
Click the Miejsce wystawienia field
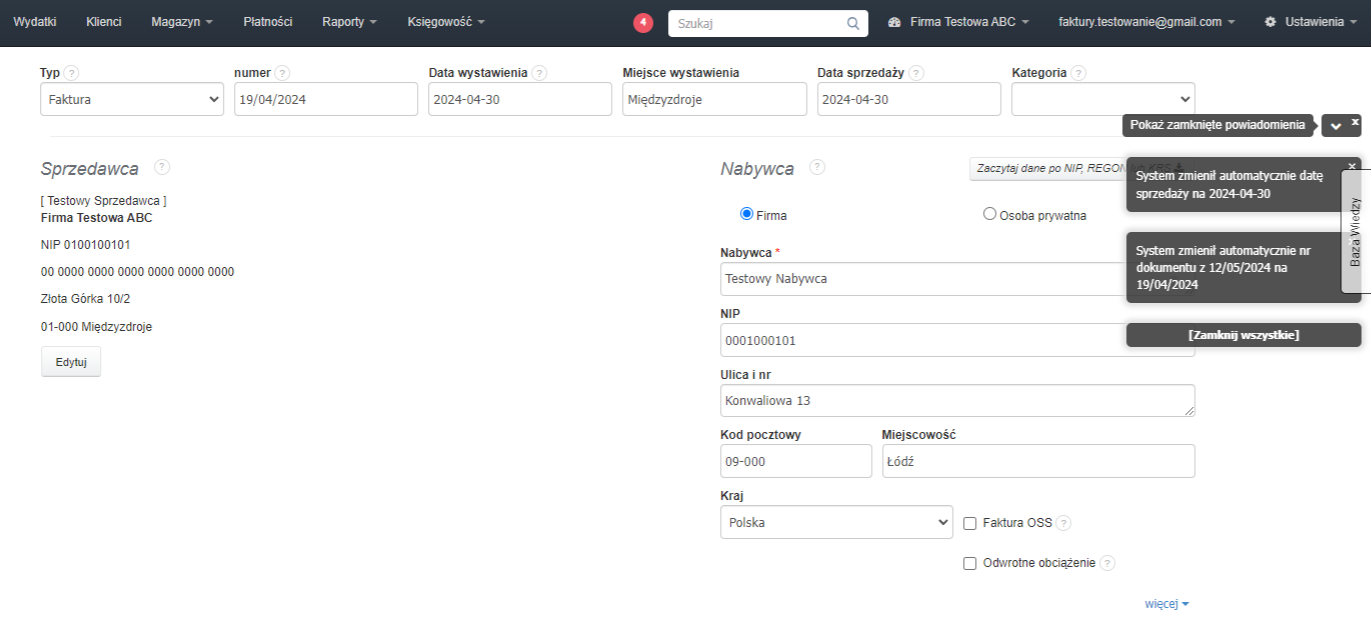click(714, 99)
